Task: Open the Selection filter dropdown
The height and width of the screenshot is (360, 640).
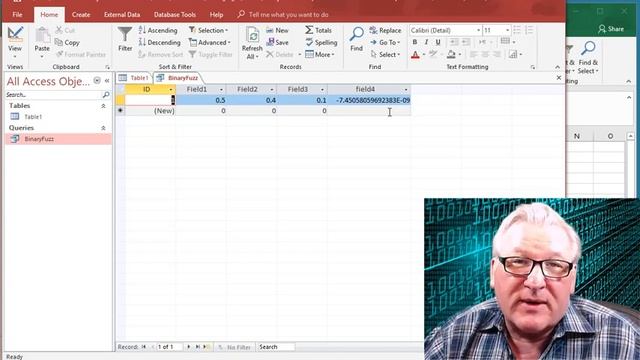Action: (x=208, y=30)
